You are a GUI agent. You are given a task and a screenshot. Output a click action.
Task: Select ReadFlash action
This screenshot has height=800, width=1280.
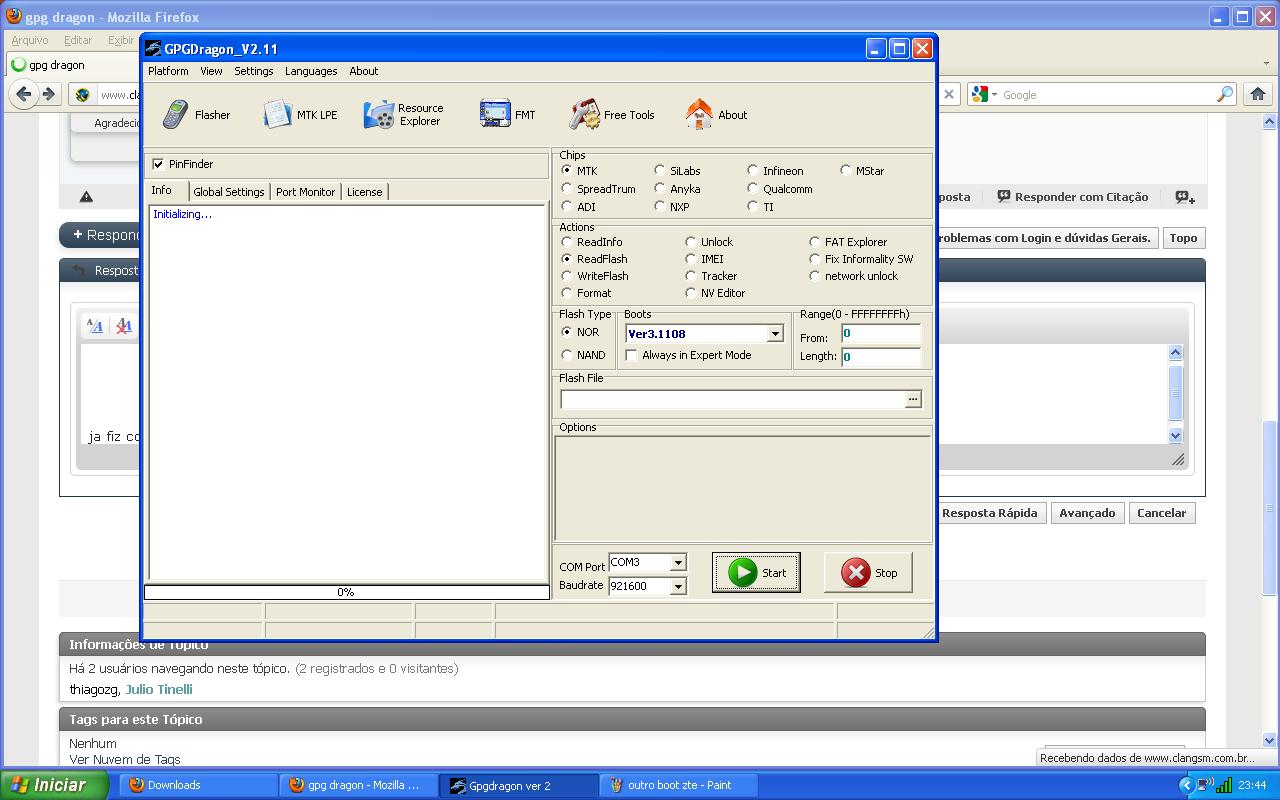(567, 259)
